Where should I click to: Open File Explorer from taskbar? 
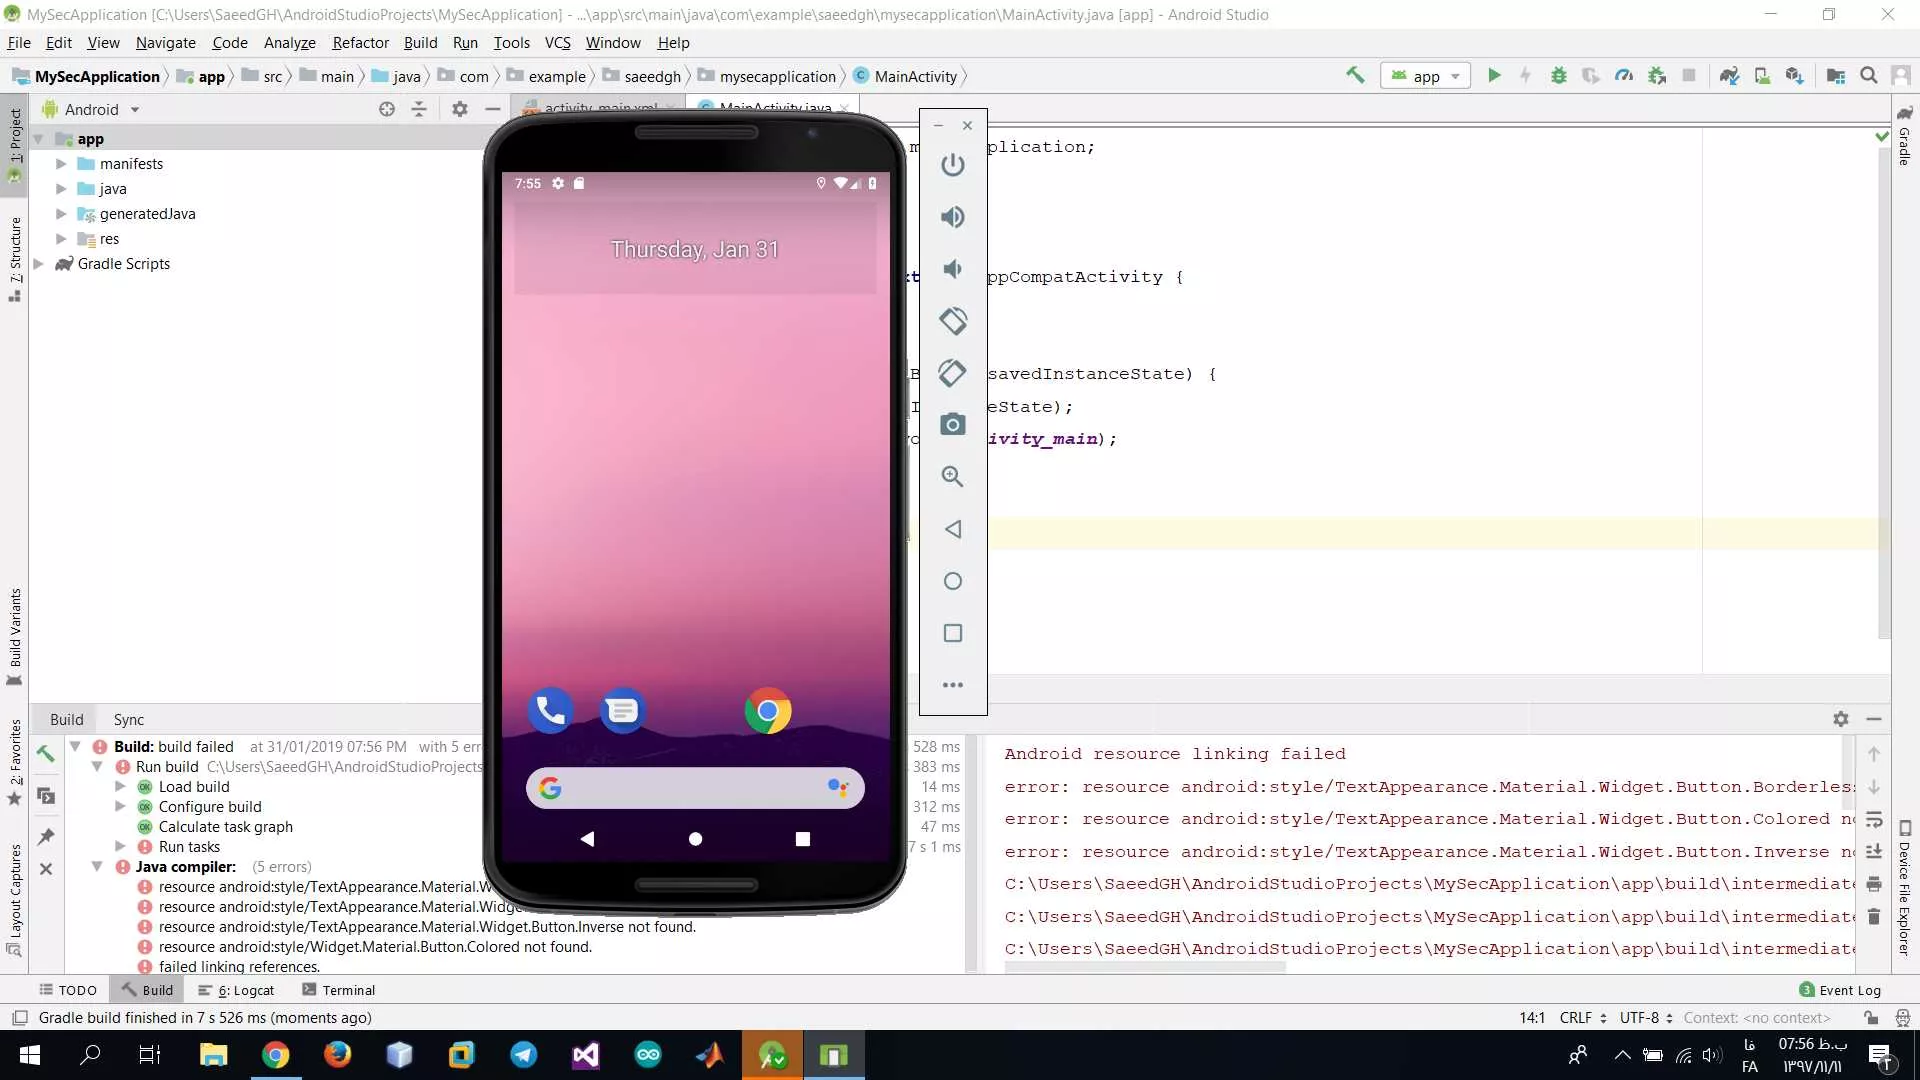tap(214, 1055)
